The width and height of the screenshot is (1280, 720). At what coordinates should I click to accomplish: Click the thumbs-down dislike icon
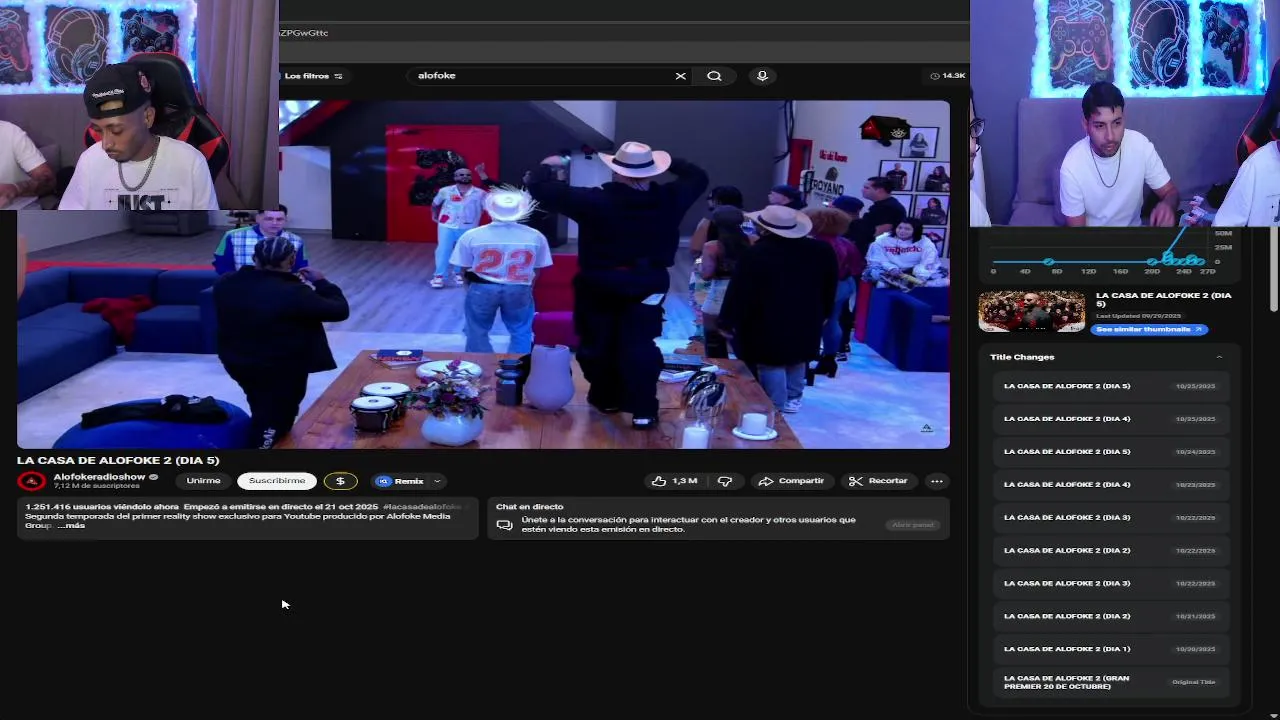(x=725, y=481)
